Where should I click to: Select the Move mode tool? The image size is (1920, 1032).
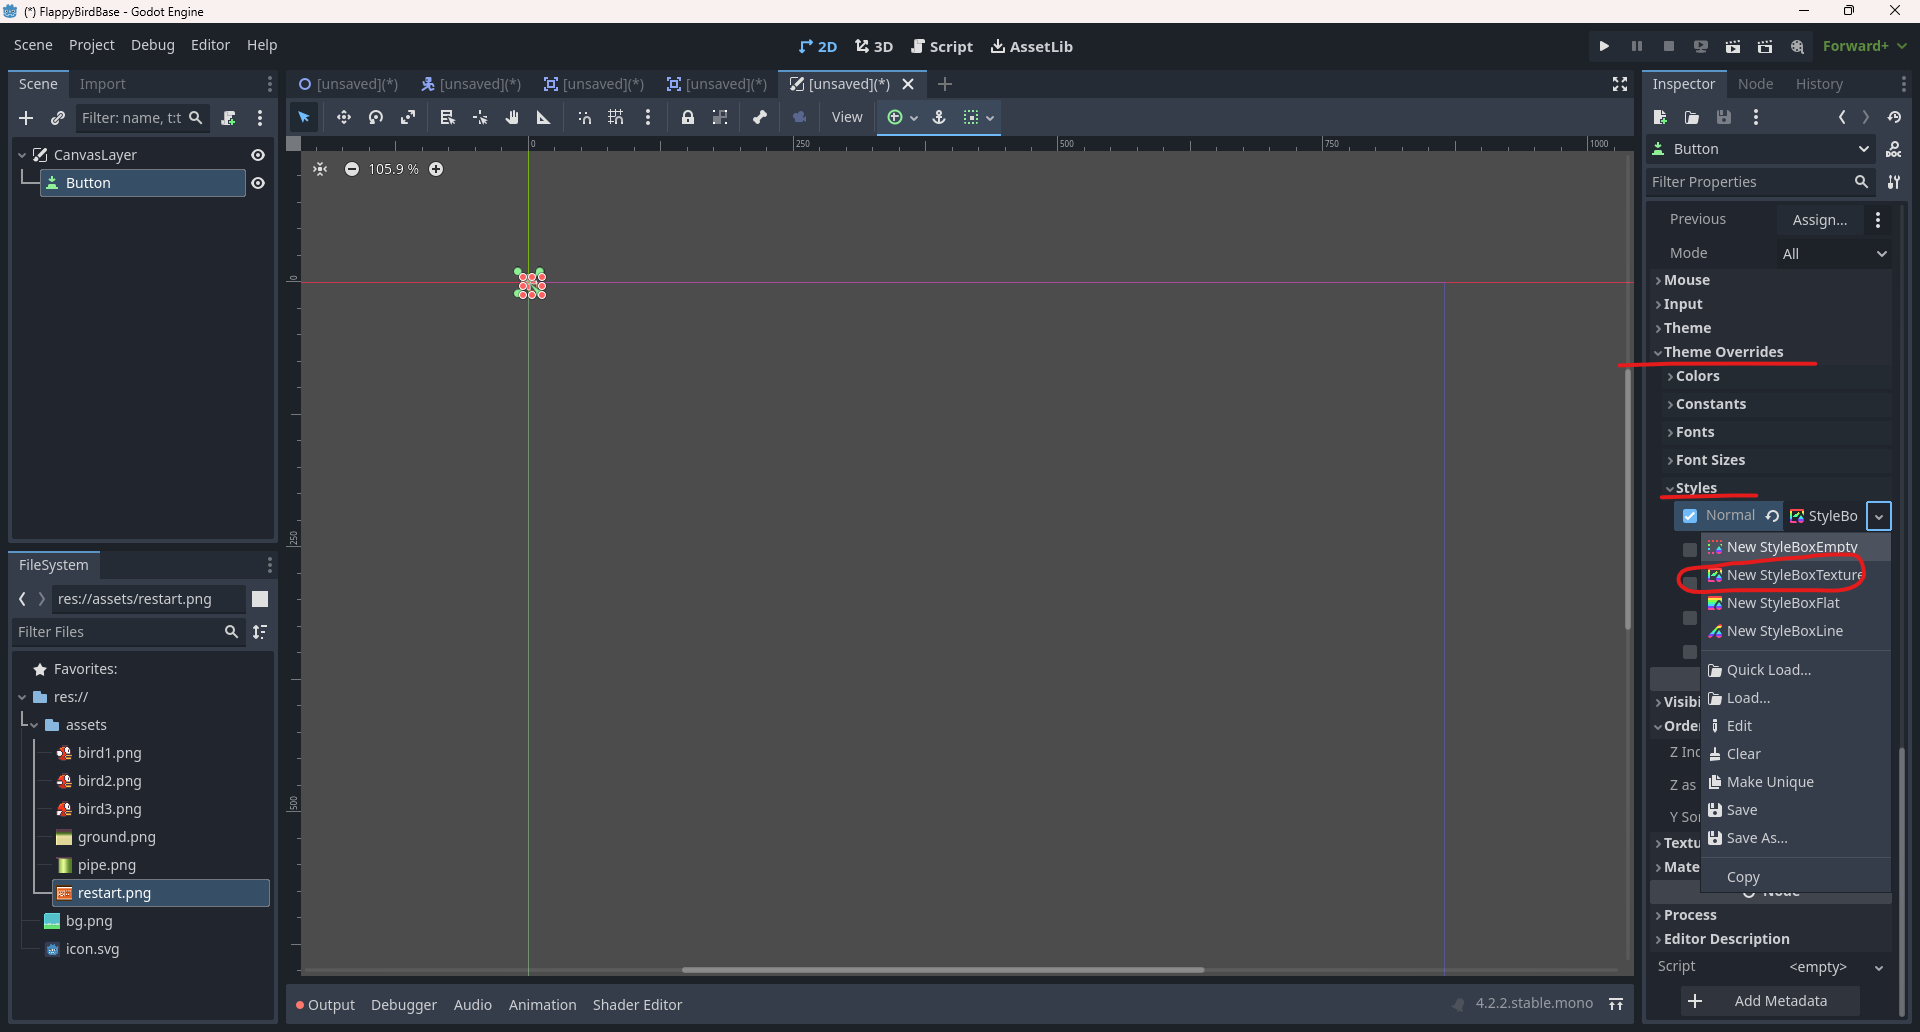[x=343, y=118]
